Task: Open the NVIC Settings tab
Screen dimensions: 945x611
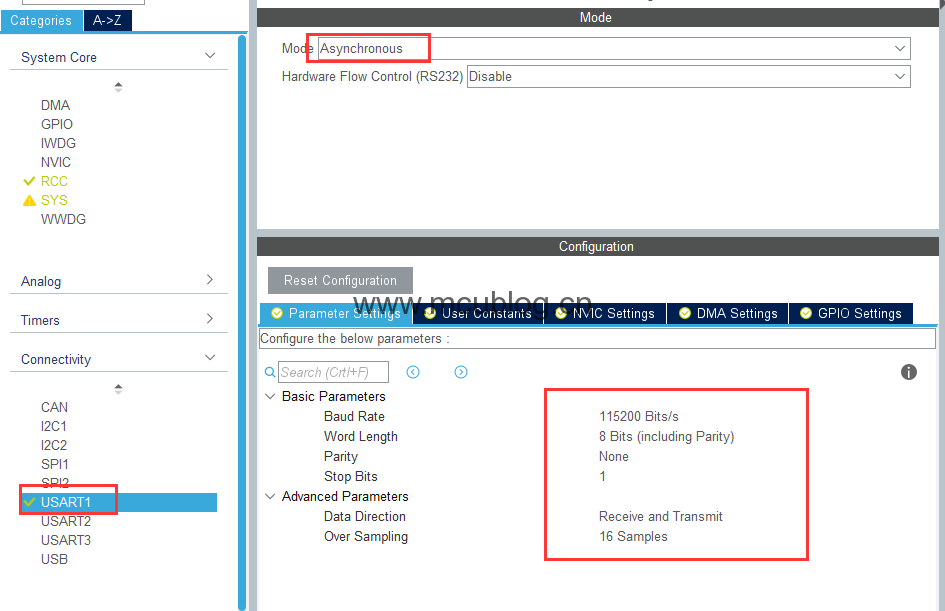Action: coord(605,313)
